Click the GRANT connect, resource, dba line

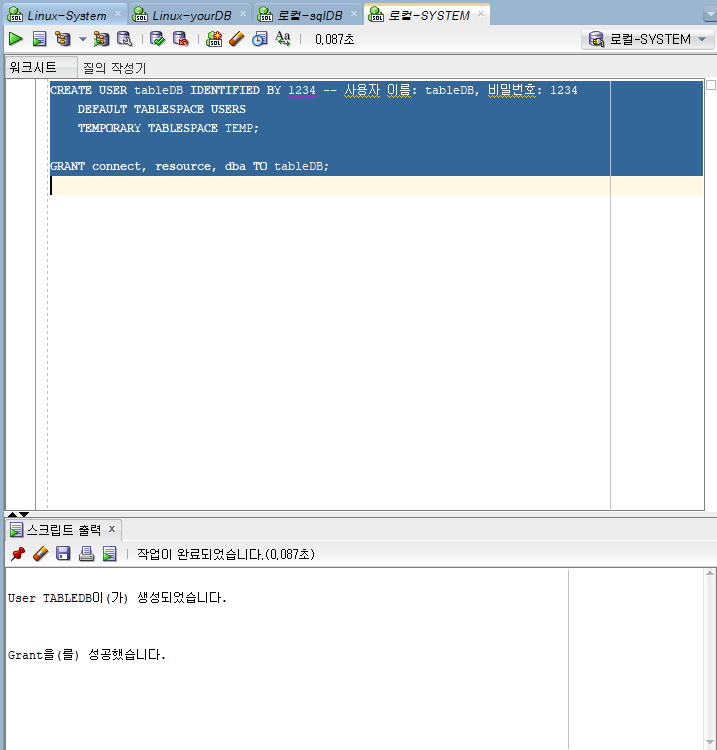pos(189,166)
